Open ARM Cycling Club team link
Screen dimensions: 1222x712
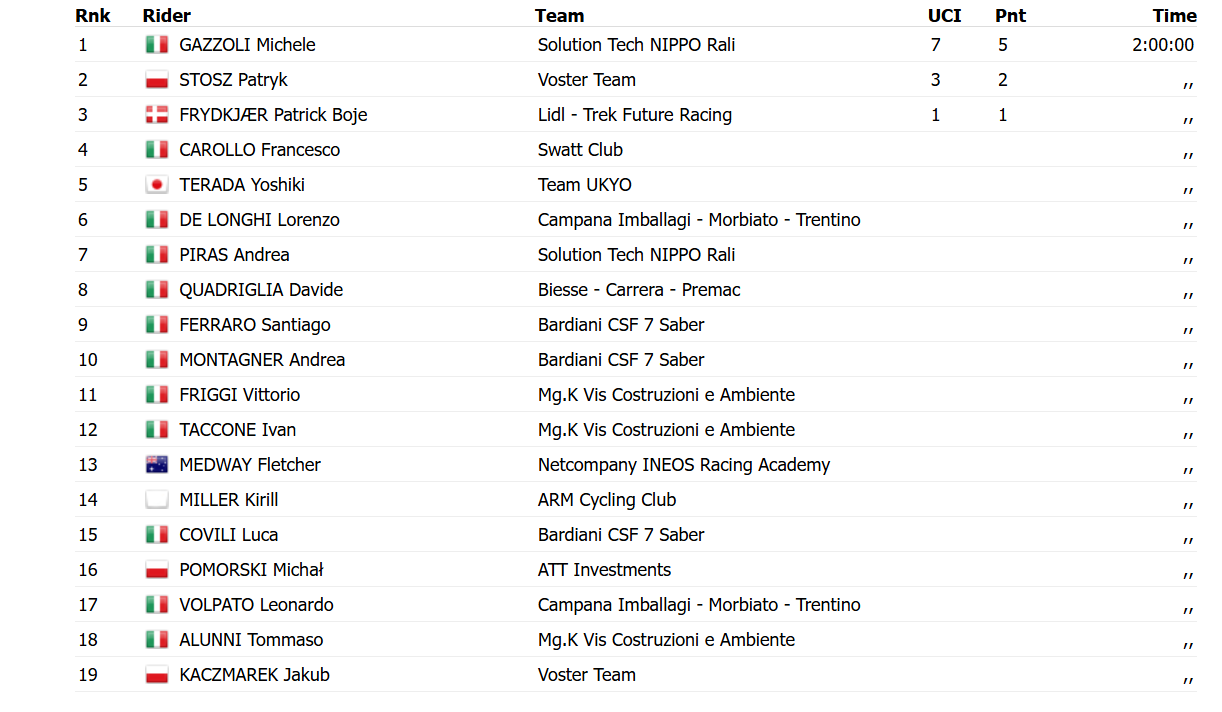[x=607, y=500]
